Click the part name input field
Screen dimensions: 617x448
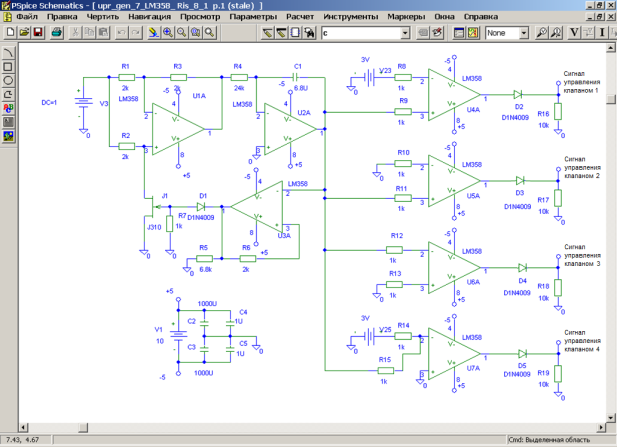(x=361, y=33)
